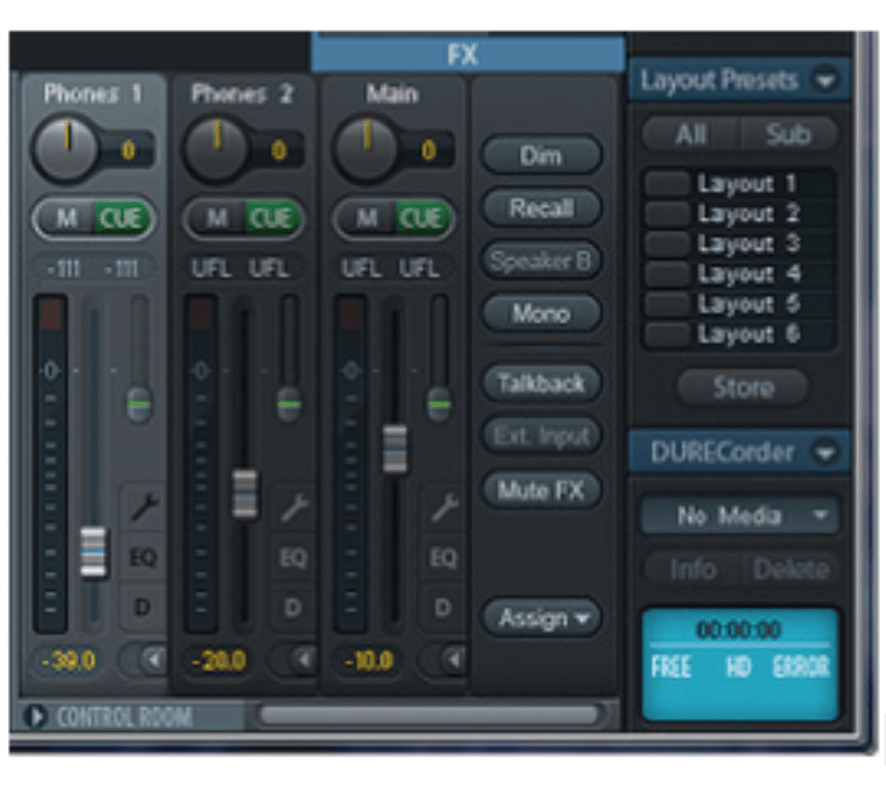Open the No Media dropdown
This screenshot has width=886, height=788.
click(x=740, y=516)
